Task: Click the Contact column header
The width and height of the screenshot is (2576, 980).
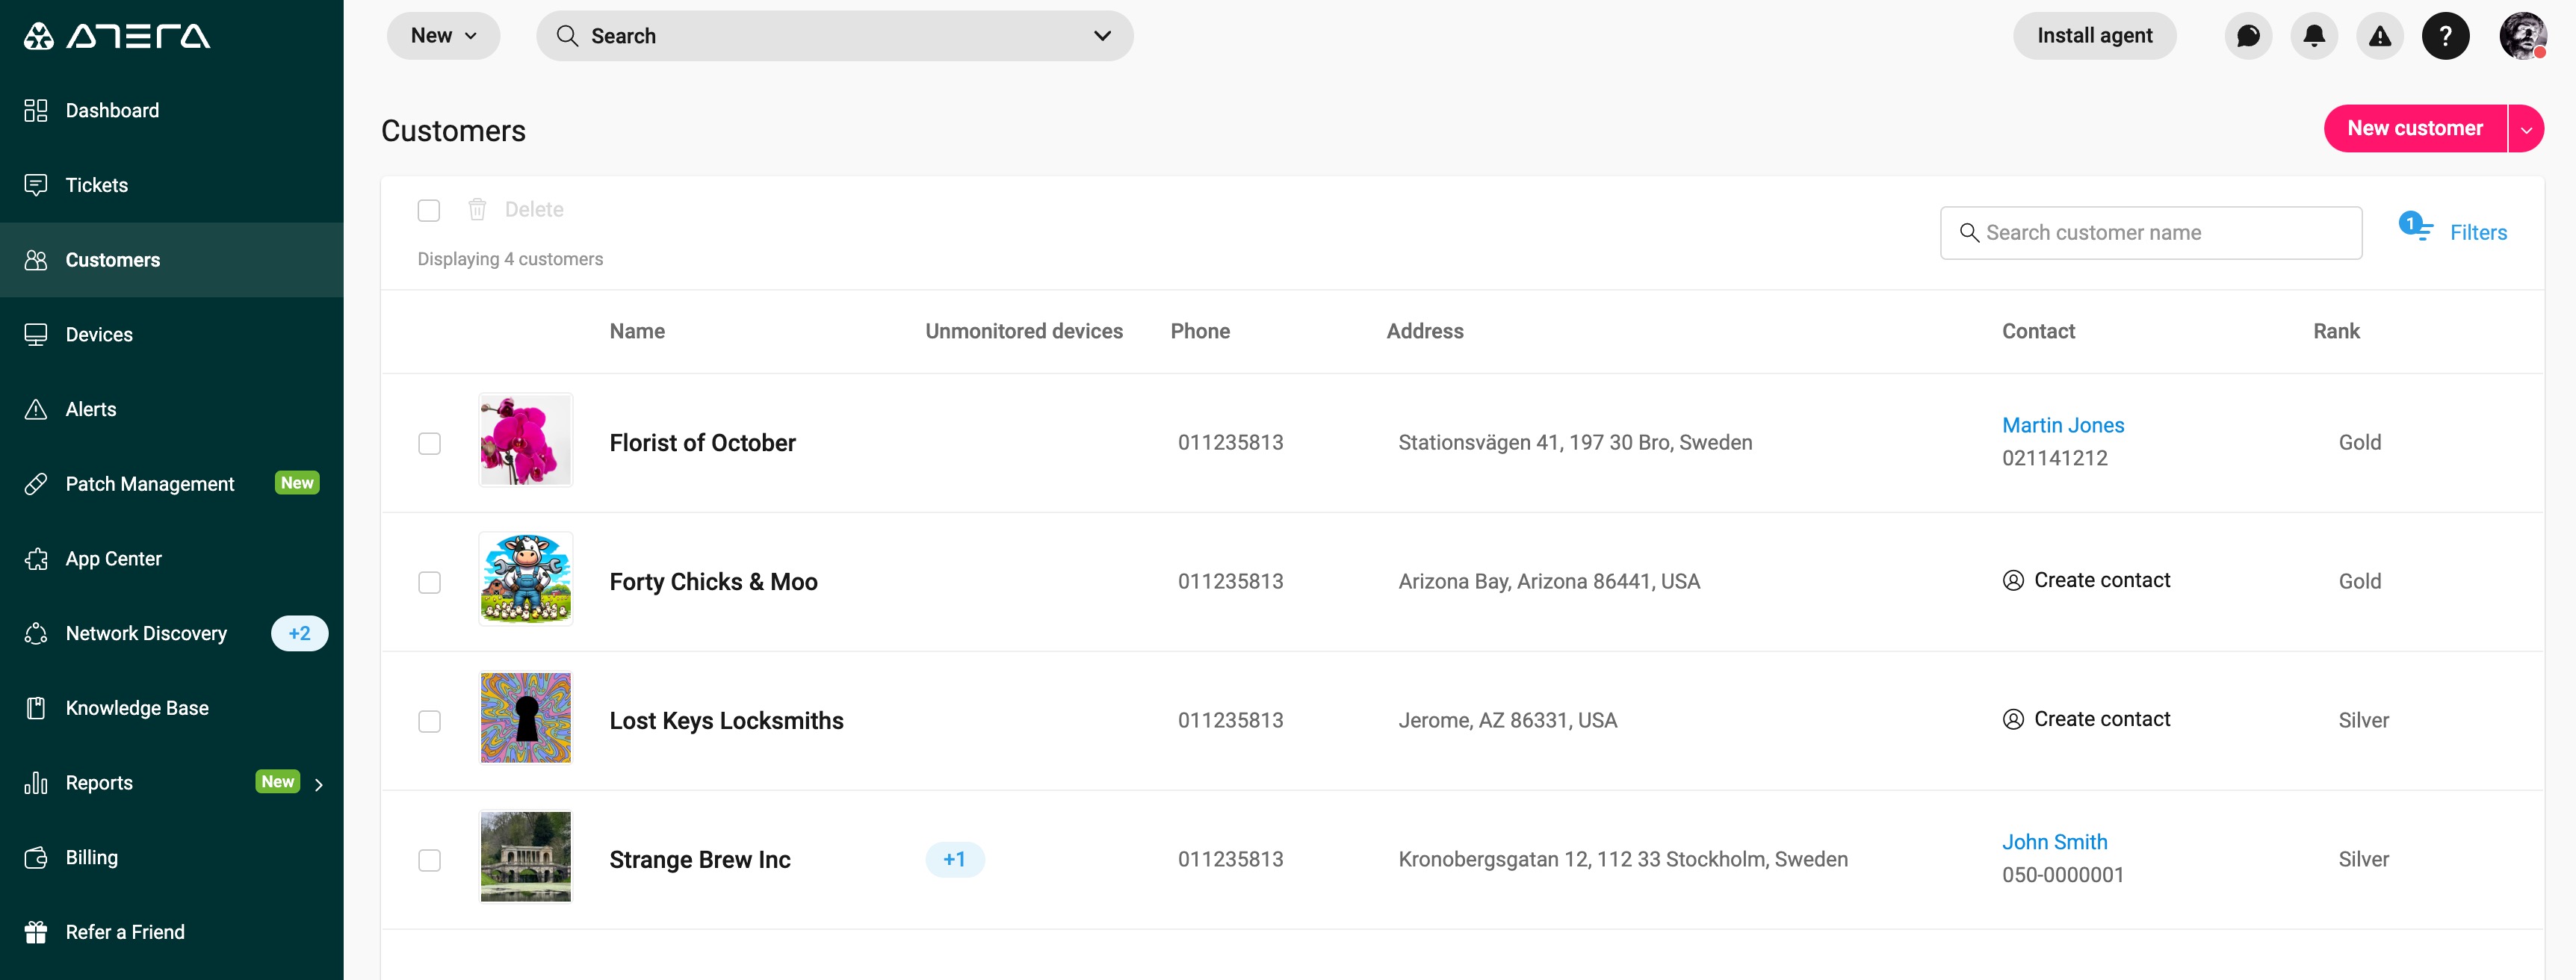Action: coord(2038,331)
